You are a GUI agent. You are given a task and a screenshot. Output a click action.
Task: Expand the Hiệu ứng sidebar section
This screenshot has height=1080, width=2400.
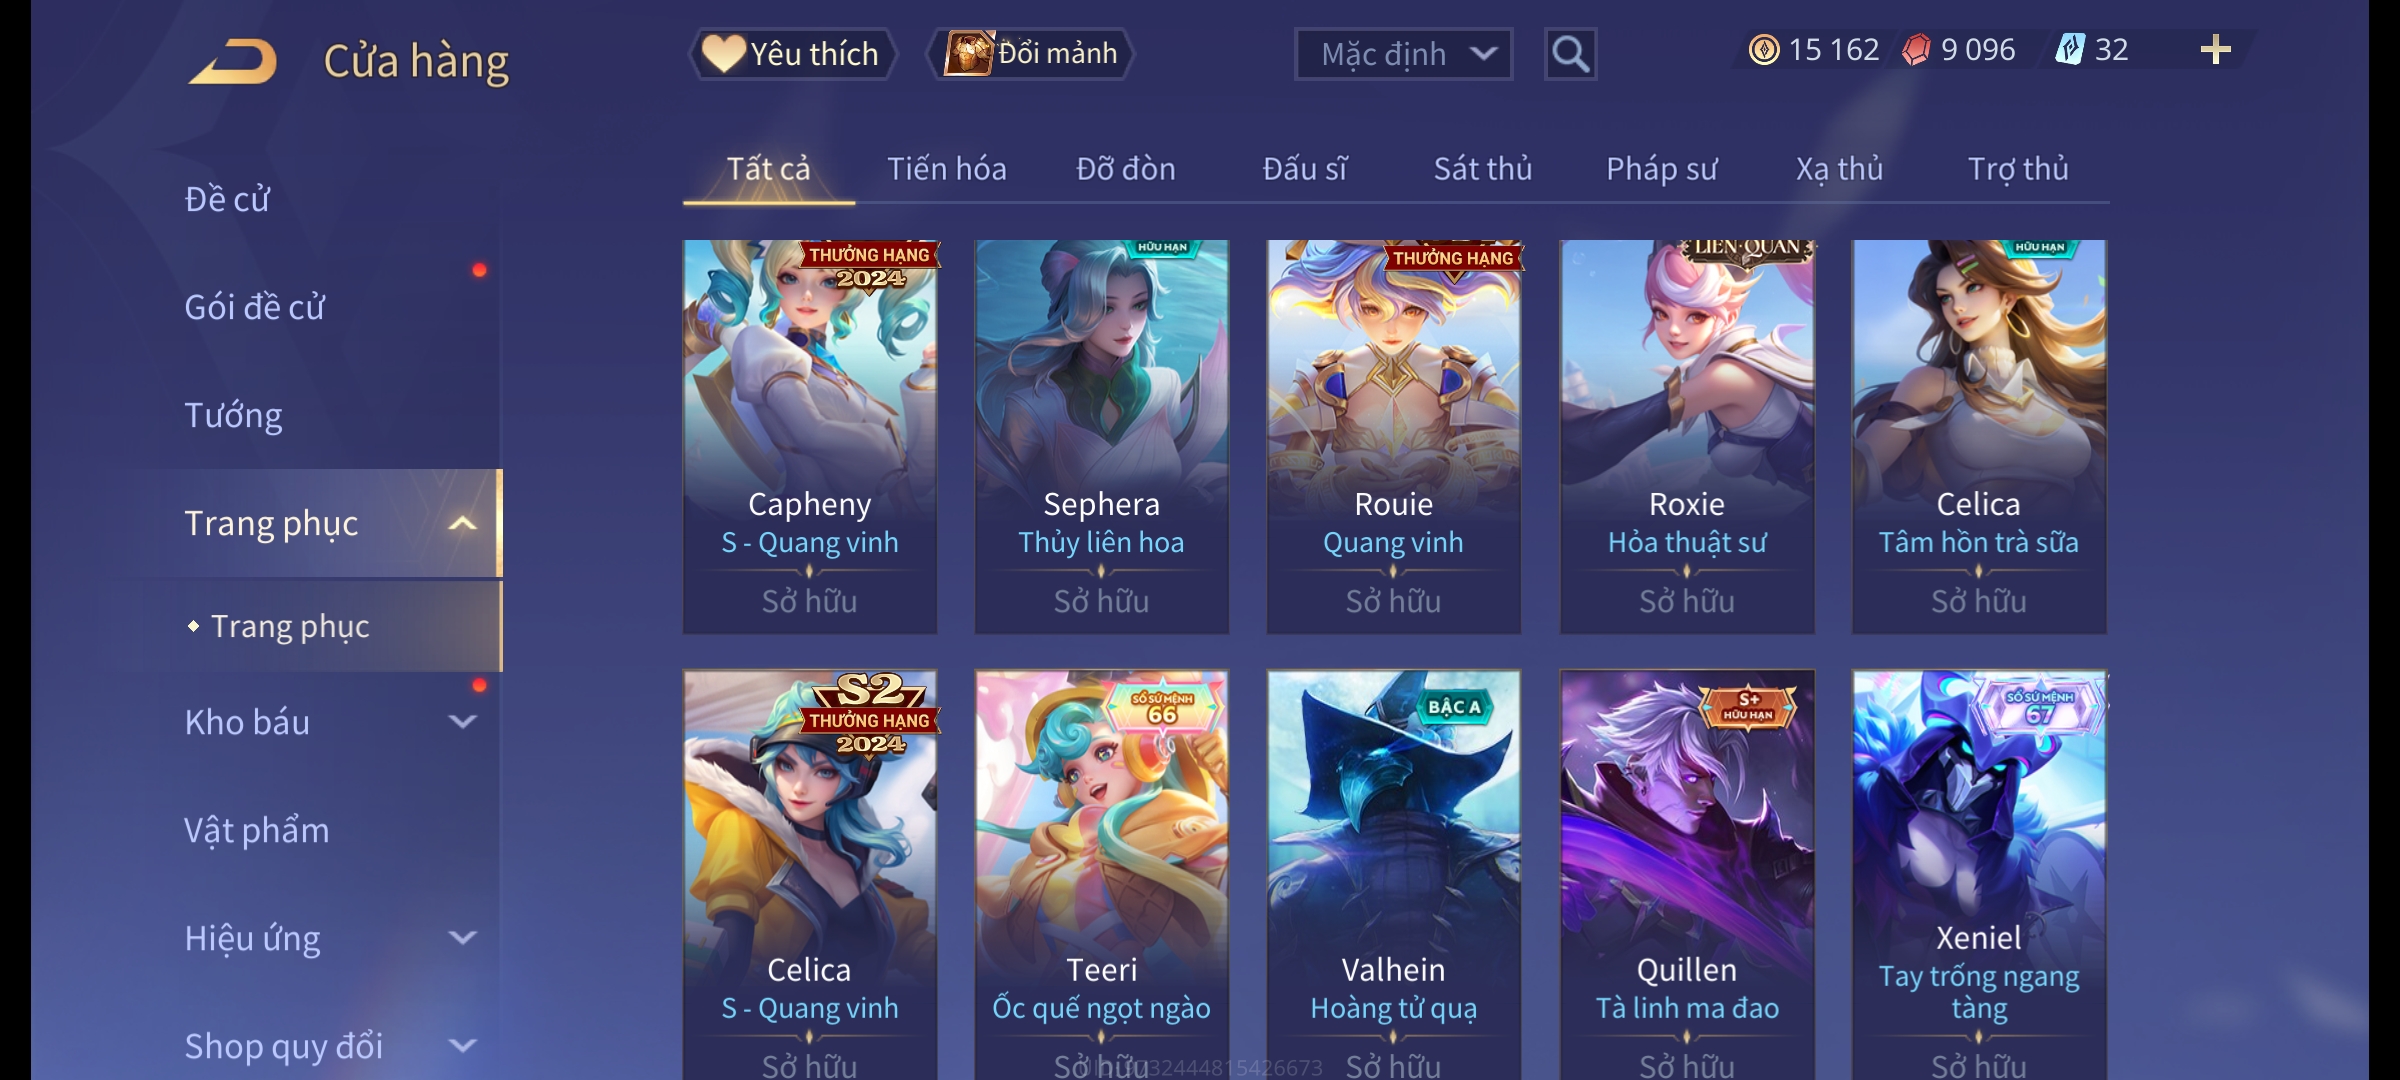tap(462, 938)
